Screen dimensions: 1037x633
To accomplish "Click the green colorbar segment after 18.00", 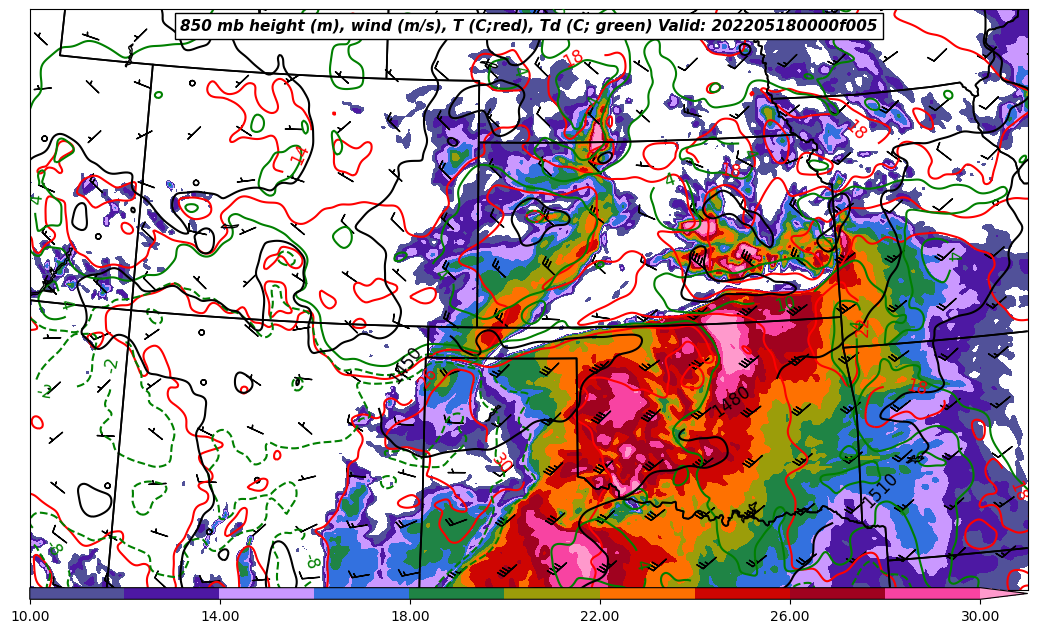I will tap(457, 593).
